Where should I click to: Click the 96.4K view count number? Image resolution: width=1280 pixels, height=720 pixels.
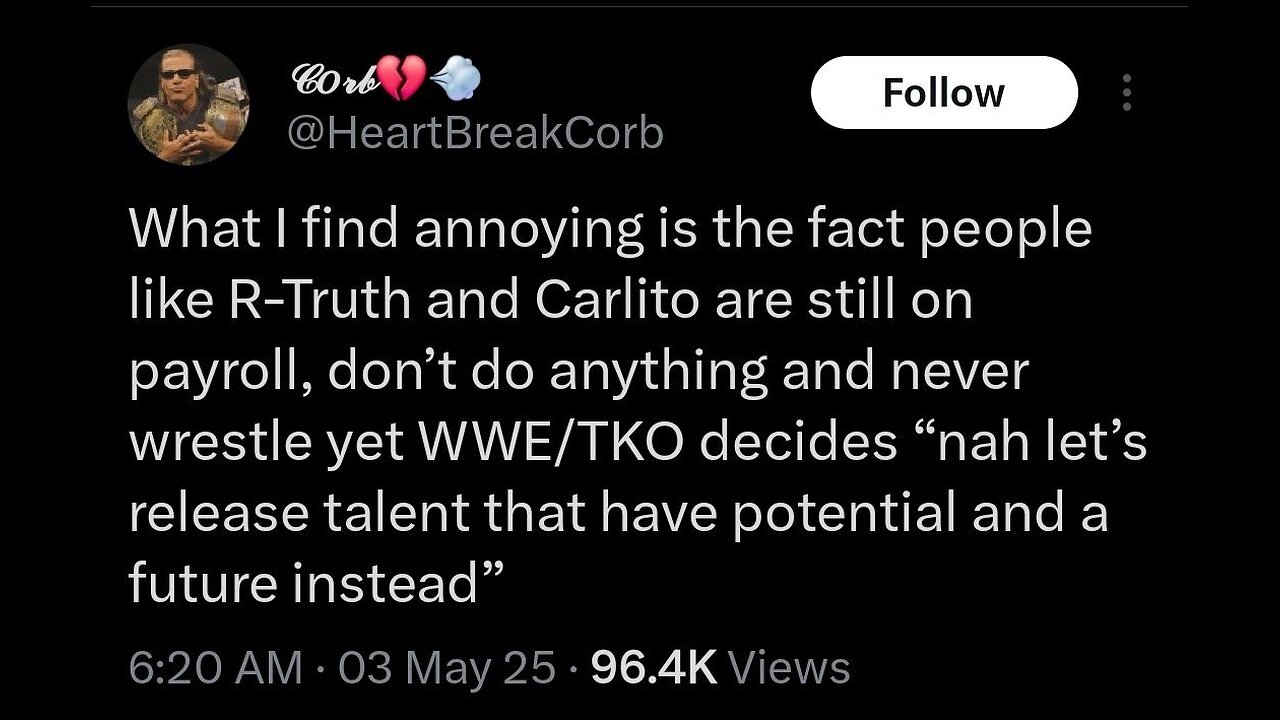click(x=654, y=668)
